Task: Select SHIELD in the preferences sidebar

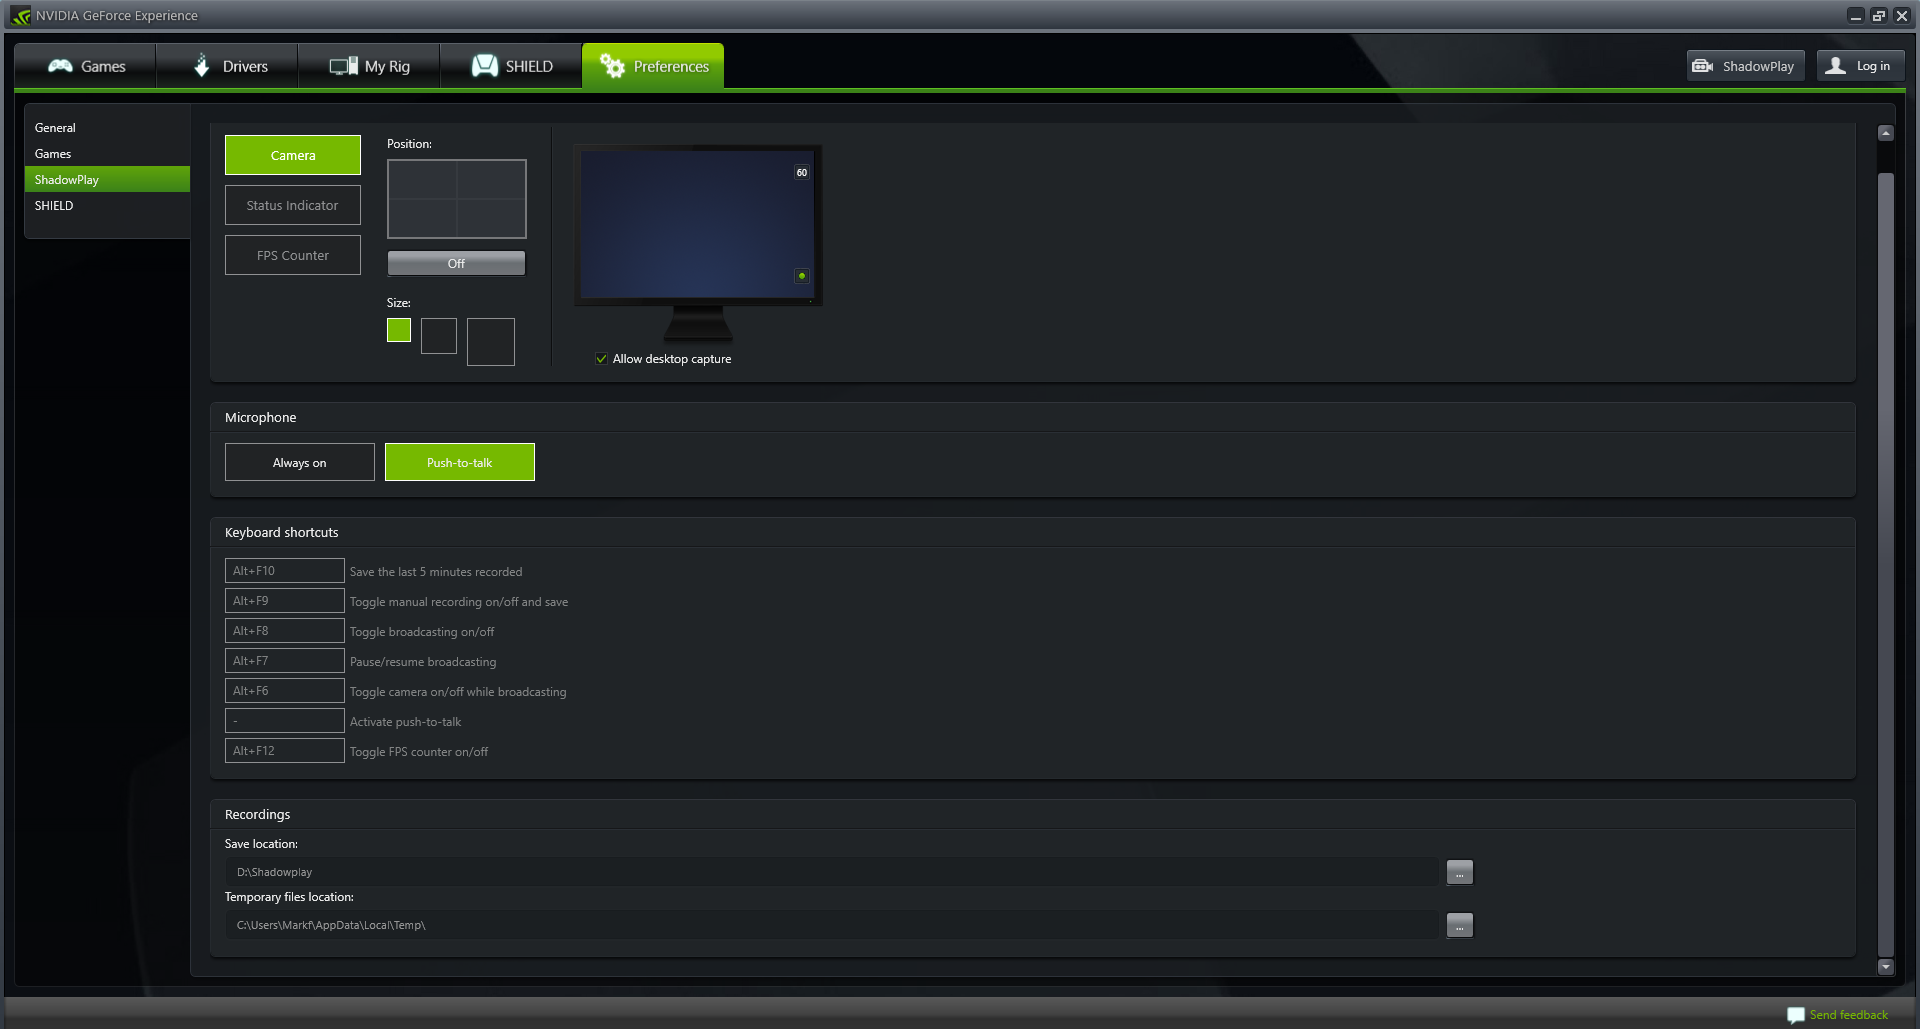Action: (x=107, y=206)
